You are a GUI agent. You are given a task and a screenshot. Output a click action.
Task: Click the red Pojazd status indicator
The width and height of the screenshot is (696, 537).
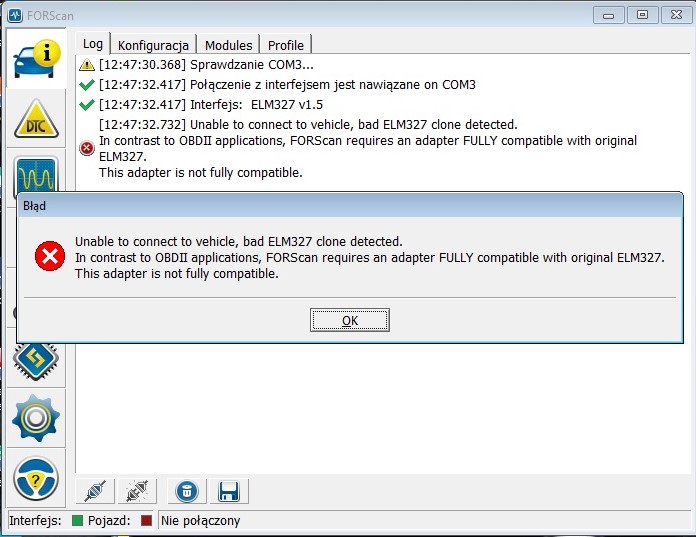147,521
